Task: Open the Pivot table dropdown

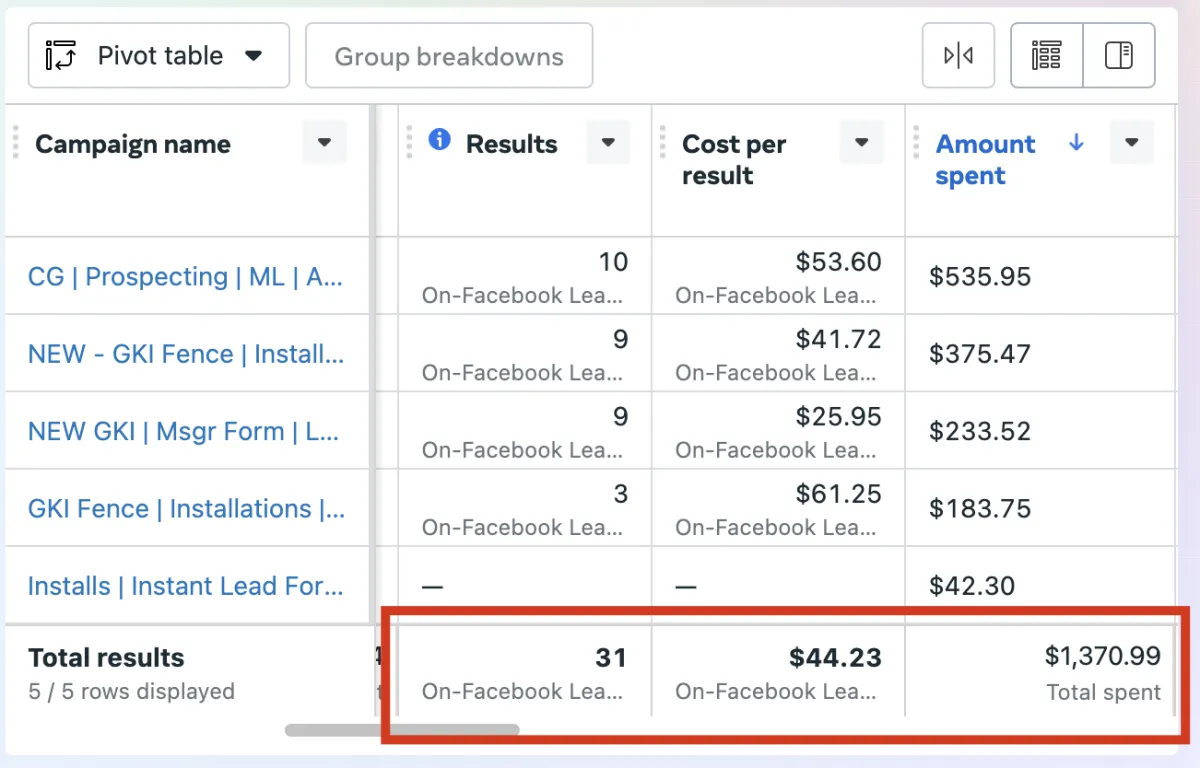Action: (x=254, y=56)
